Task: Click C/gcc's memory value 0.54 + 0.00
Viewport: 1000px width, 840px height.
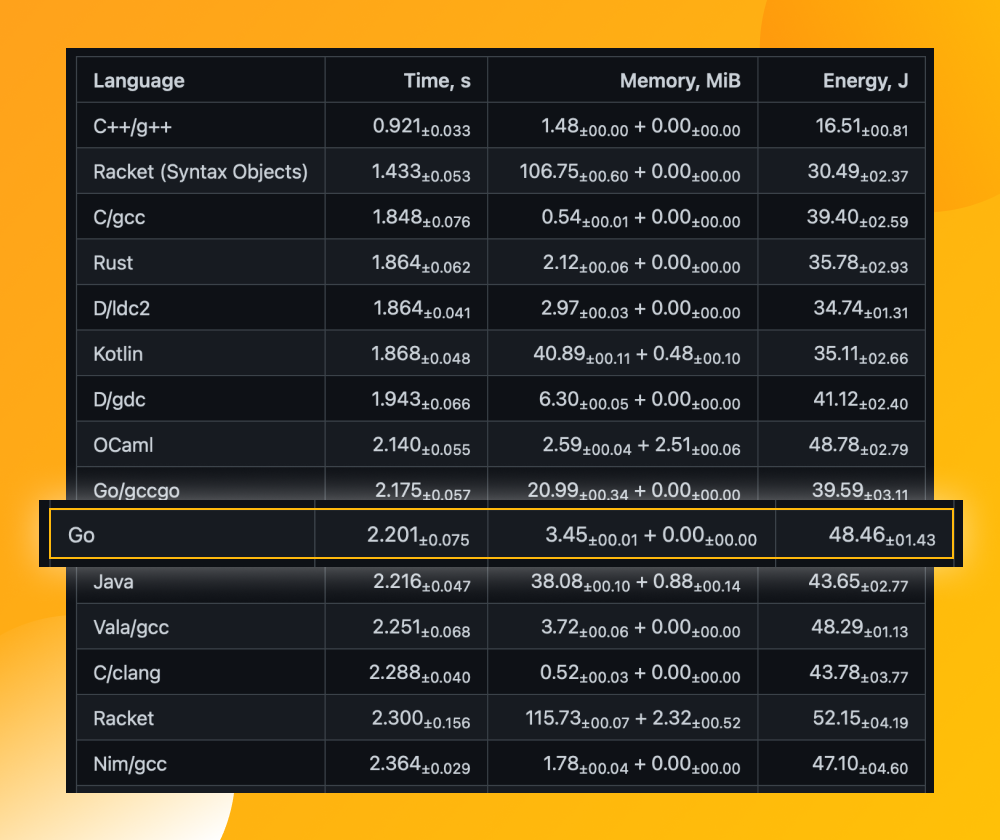Action: click(640, 218)
